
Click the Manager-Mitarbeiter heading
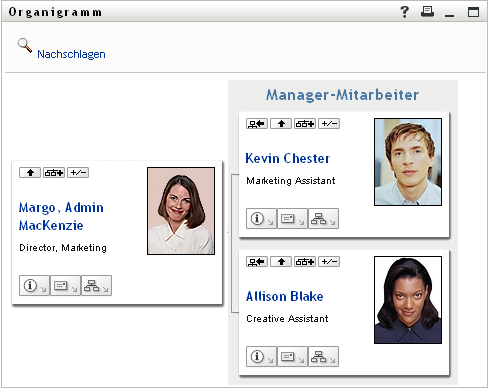click(x=342, y=95)
